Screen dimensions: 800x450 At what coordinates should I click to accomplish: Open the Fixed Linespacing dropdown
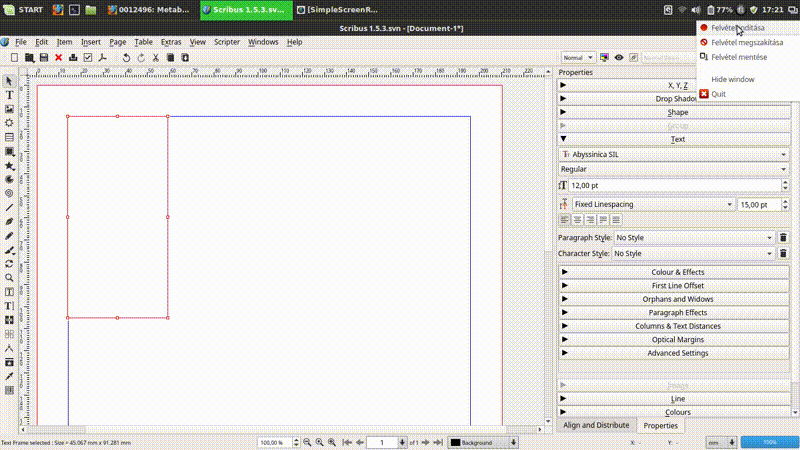(x=652, y=204)
